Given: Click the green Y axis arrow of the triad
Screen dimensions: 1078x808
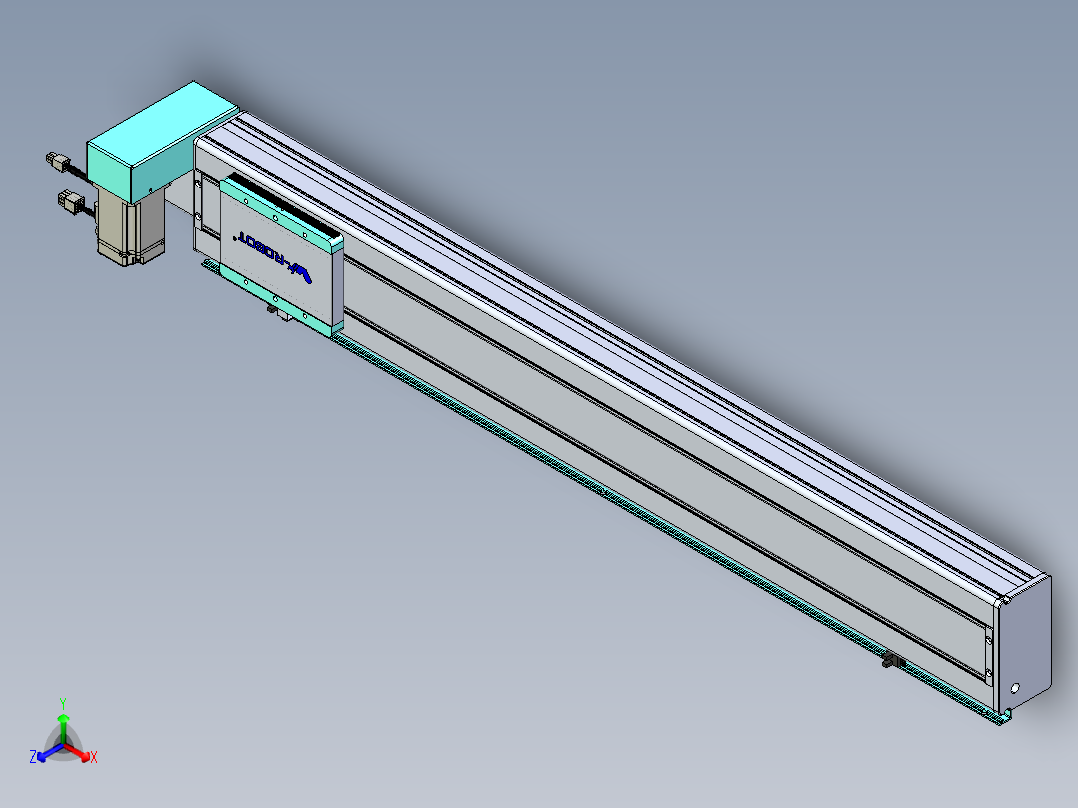Looking at the screenshot, I should (63, 728).
